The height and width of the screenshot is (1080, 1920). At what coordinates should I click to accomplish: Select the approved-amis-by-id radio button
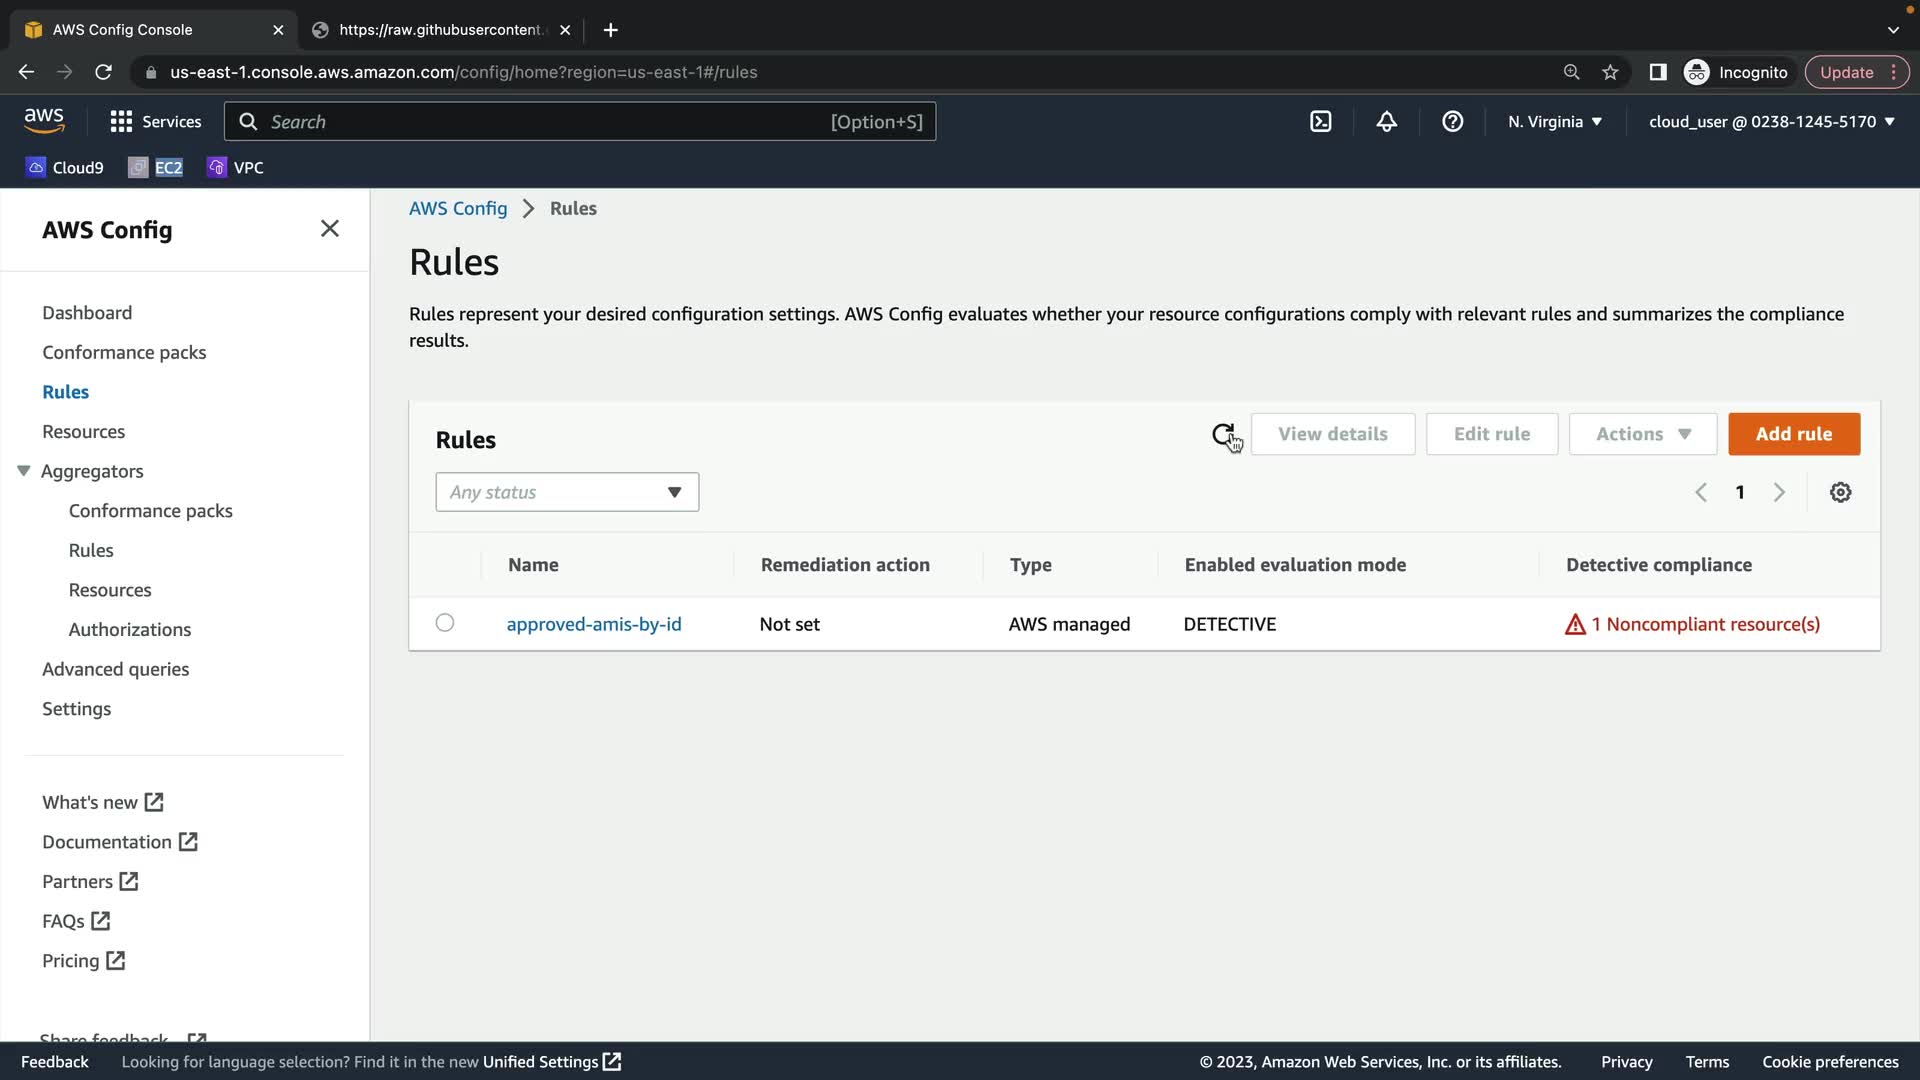tap(445, 623)
